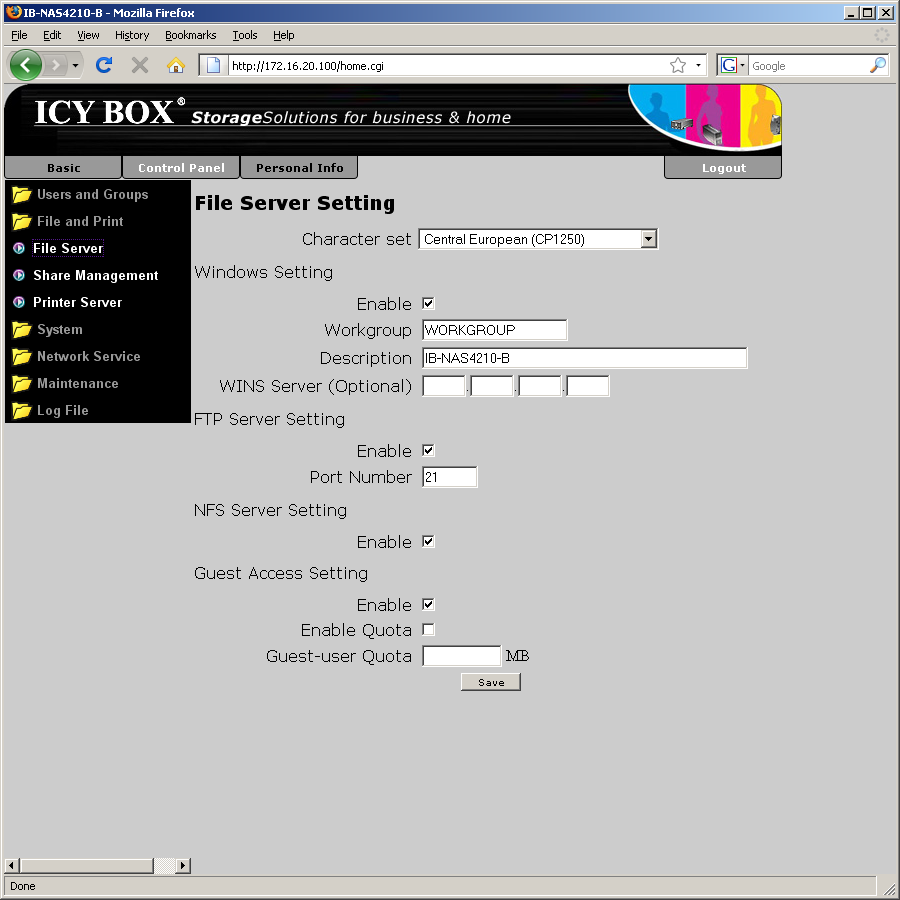Toggle Guest Access Enable checkbox

click(x=428, y=604)
